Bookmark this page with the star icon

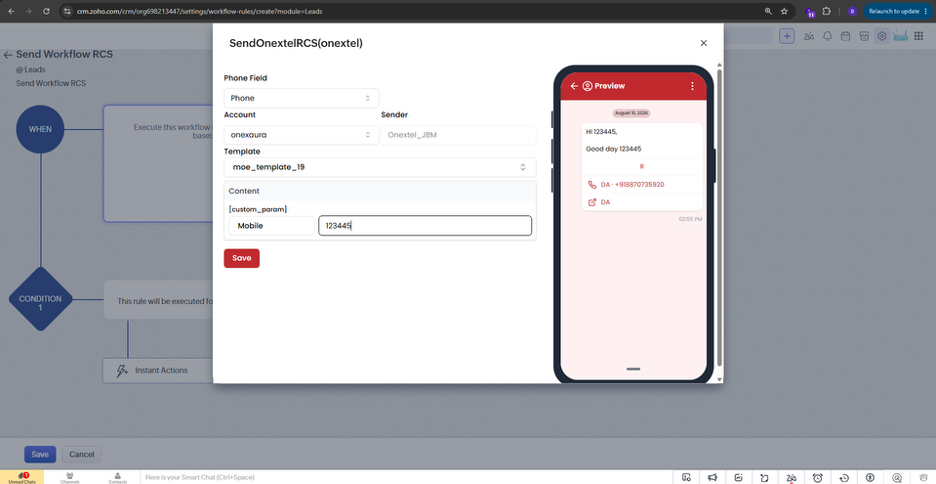point(784,11)
